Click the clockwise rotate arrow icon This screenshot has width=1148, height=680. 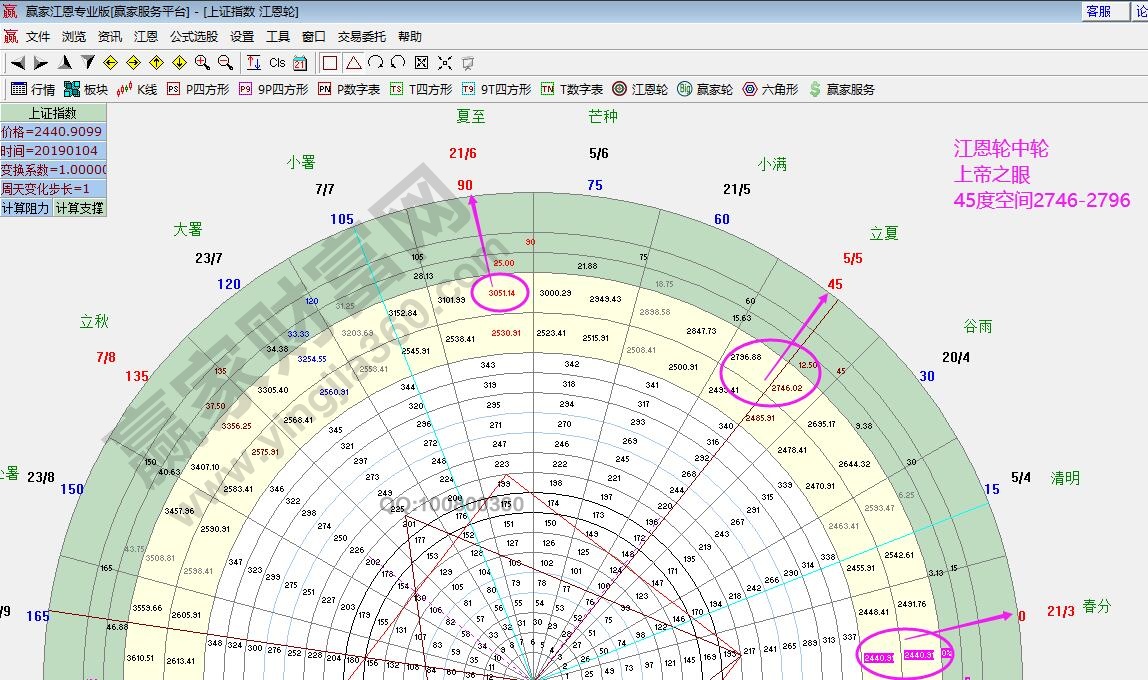pyautogui.click(x=375, y=62)
